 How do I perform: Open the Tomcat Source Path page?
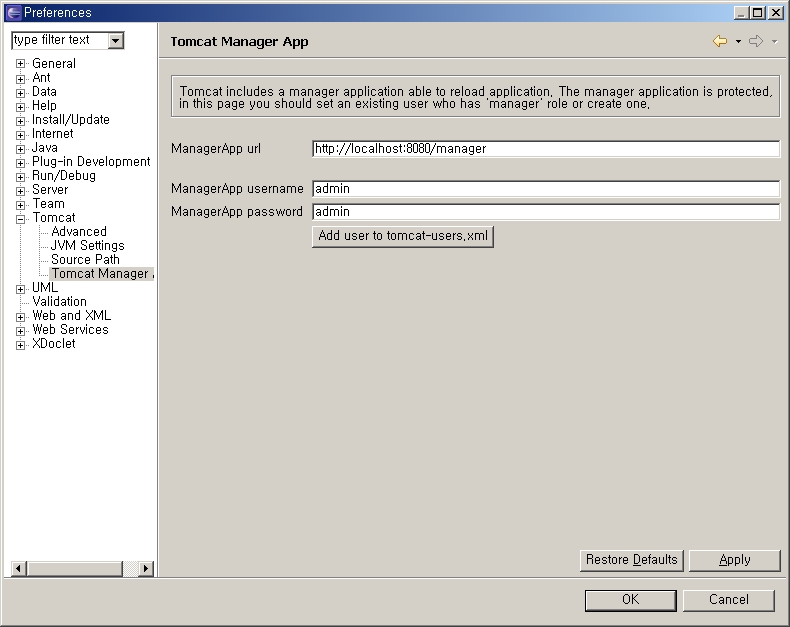86,260
